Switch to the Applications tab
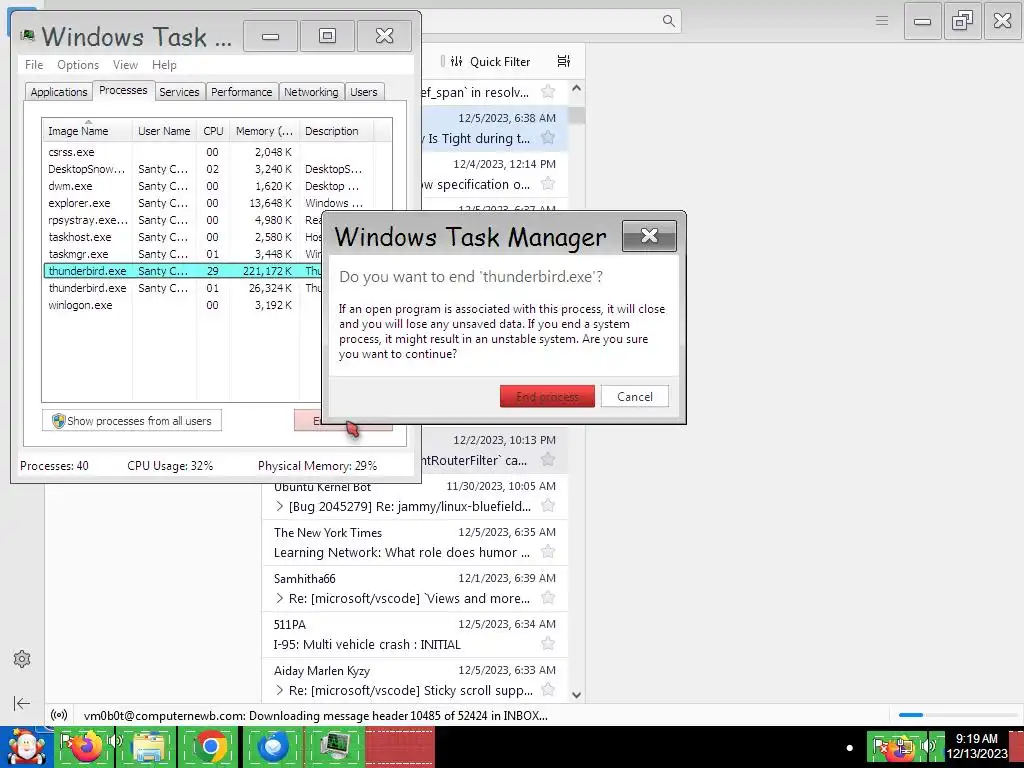The height and width of the screenshot is (768, 1024). tap(59, 92)
